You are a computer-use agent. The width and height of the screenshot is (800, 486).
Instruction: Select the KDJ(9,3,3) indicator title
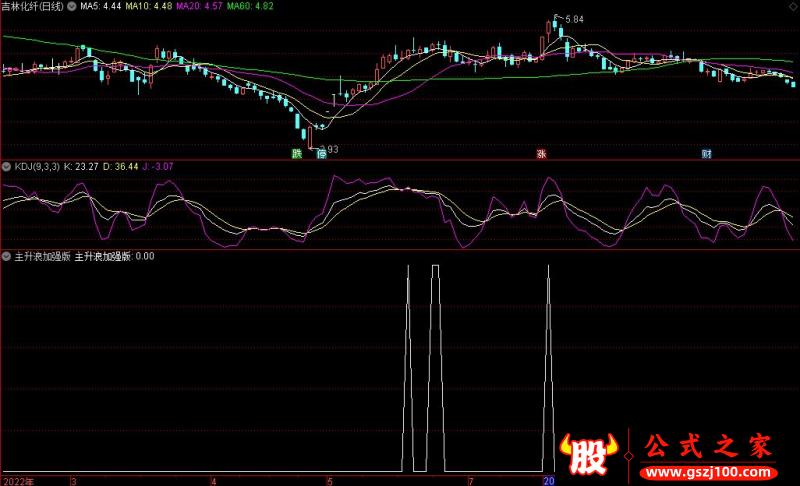37,166
